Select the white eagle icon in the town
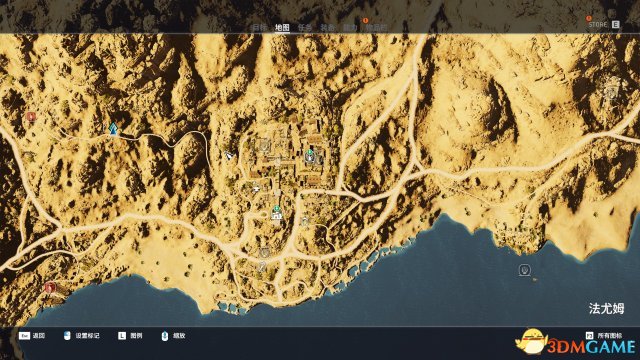This screenshot has height=360, width=640. click(256, 189)
